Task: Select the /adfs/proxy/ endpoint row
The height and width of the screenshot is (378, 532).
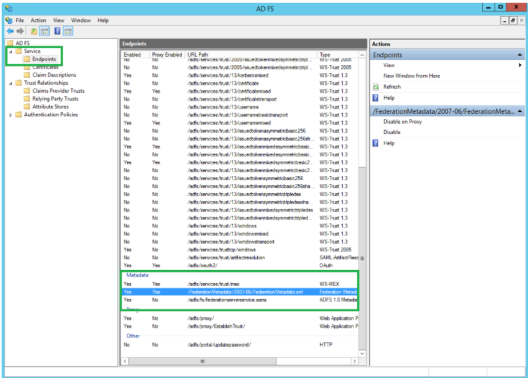Action: (240, 318)
